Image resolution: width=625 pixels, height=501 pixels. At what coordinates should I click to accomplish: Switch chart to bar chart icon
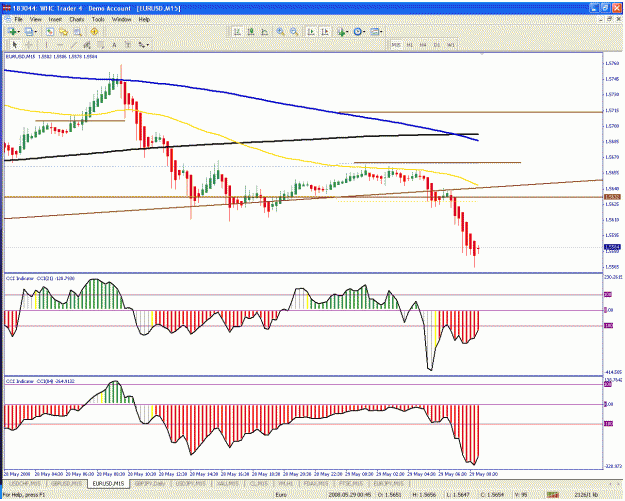[x=237, y=32]
